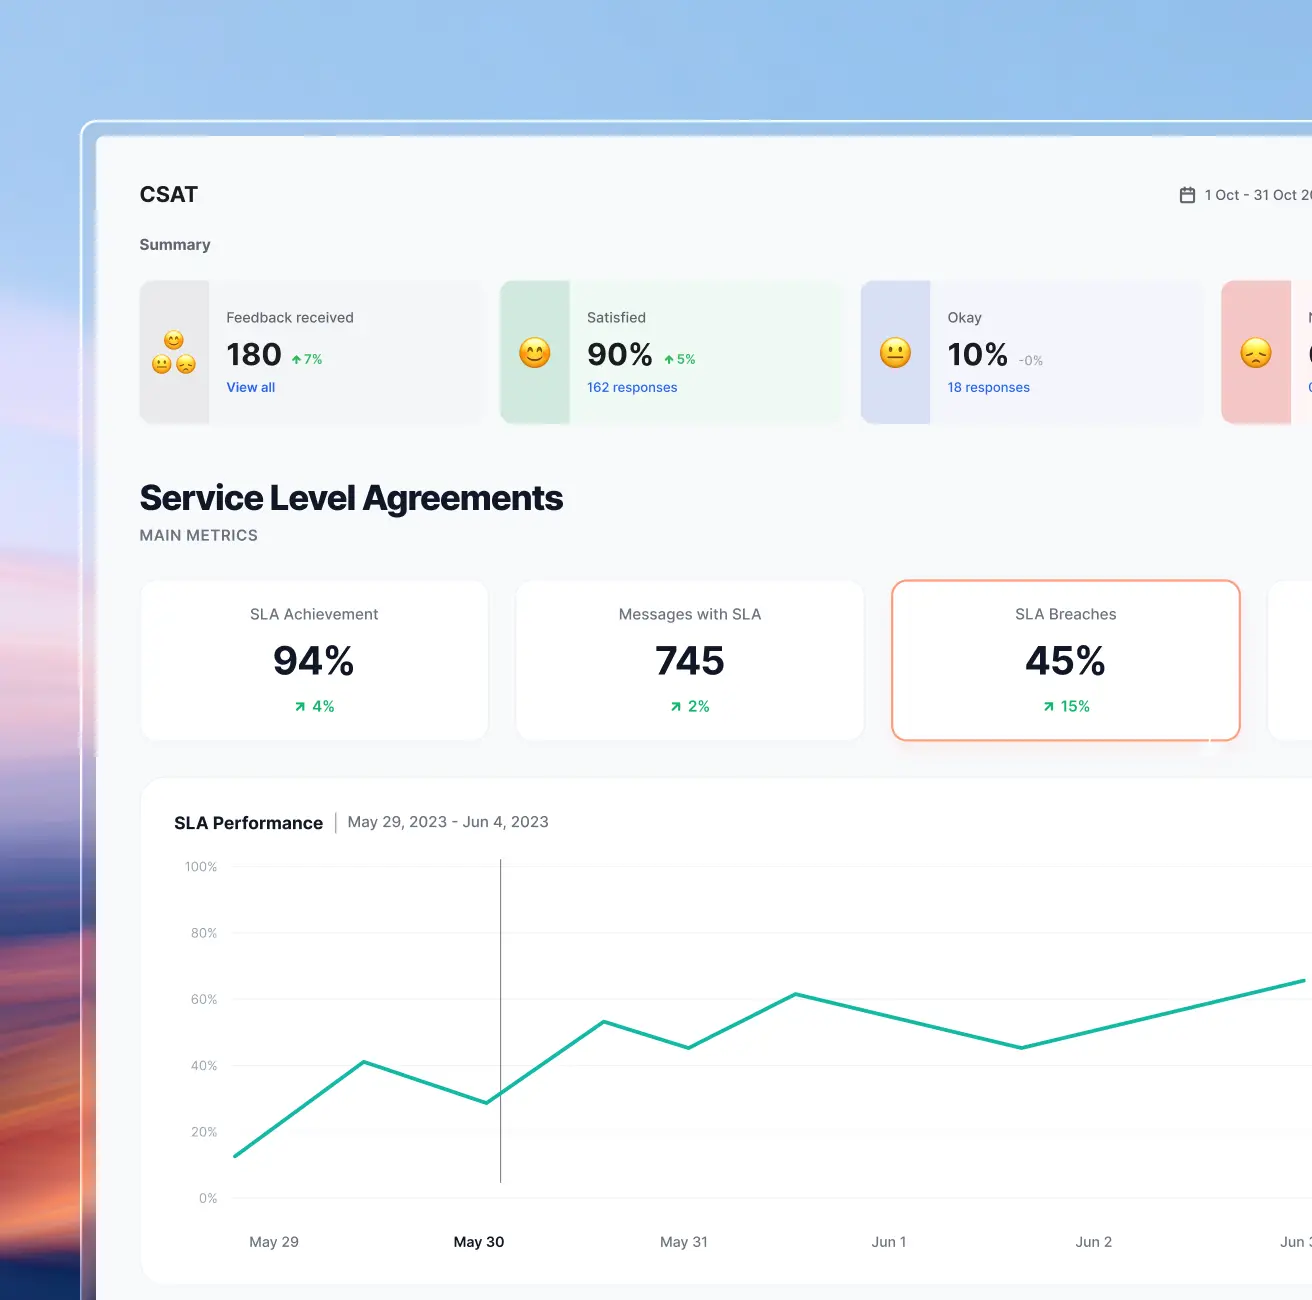Click the 90% Satisfied value
The height and width of the screenshot is (1300, 1312).
click(x=620, y=354)
